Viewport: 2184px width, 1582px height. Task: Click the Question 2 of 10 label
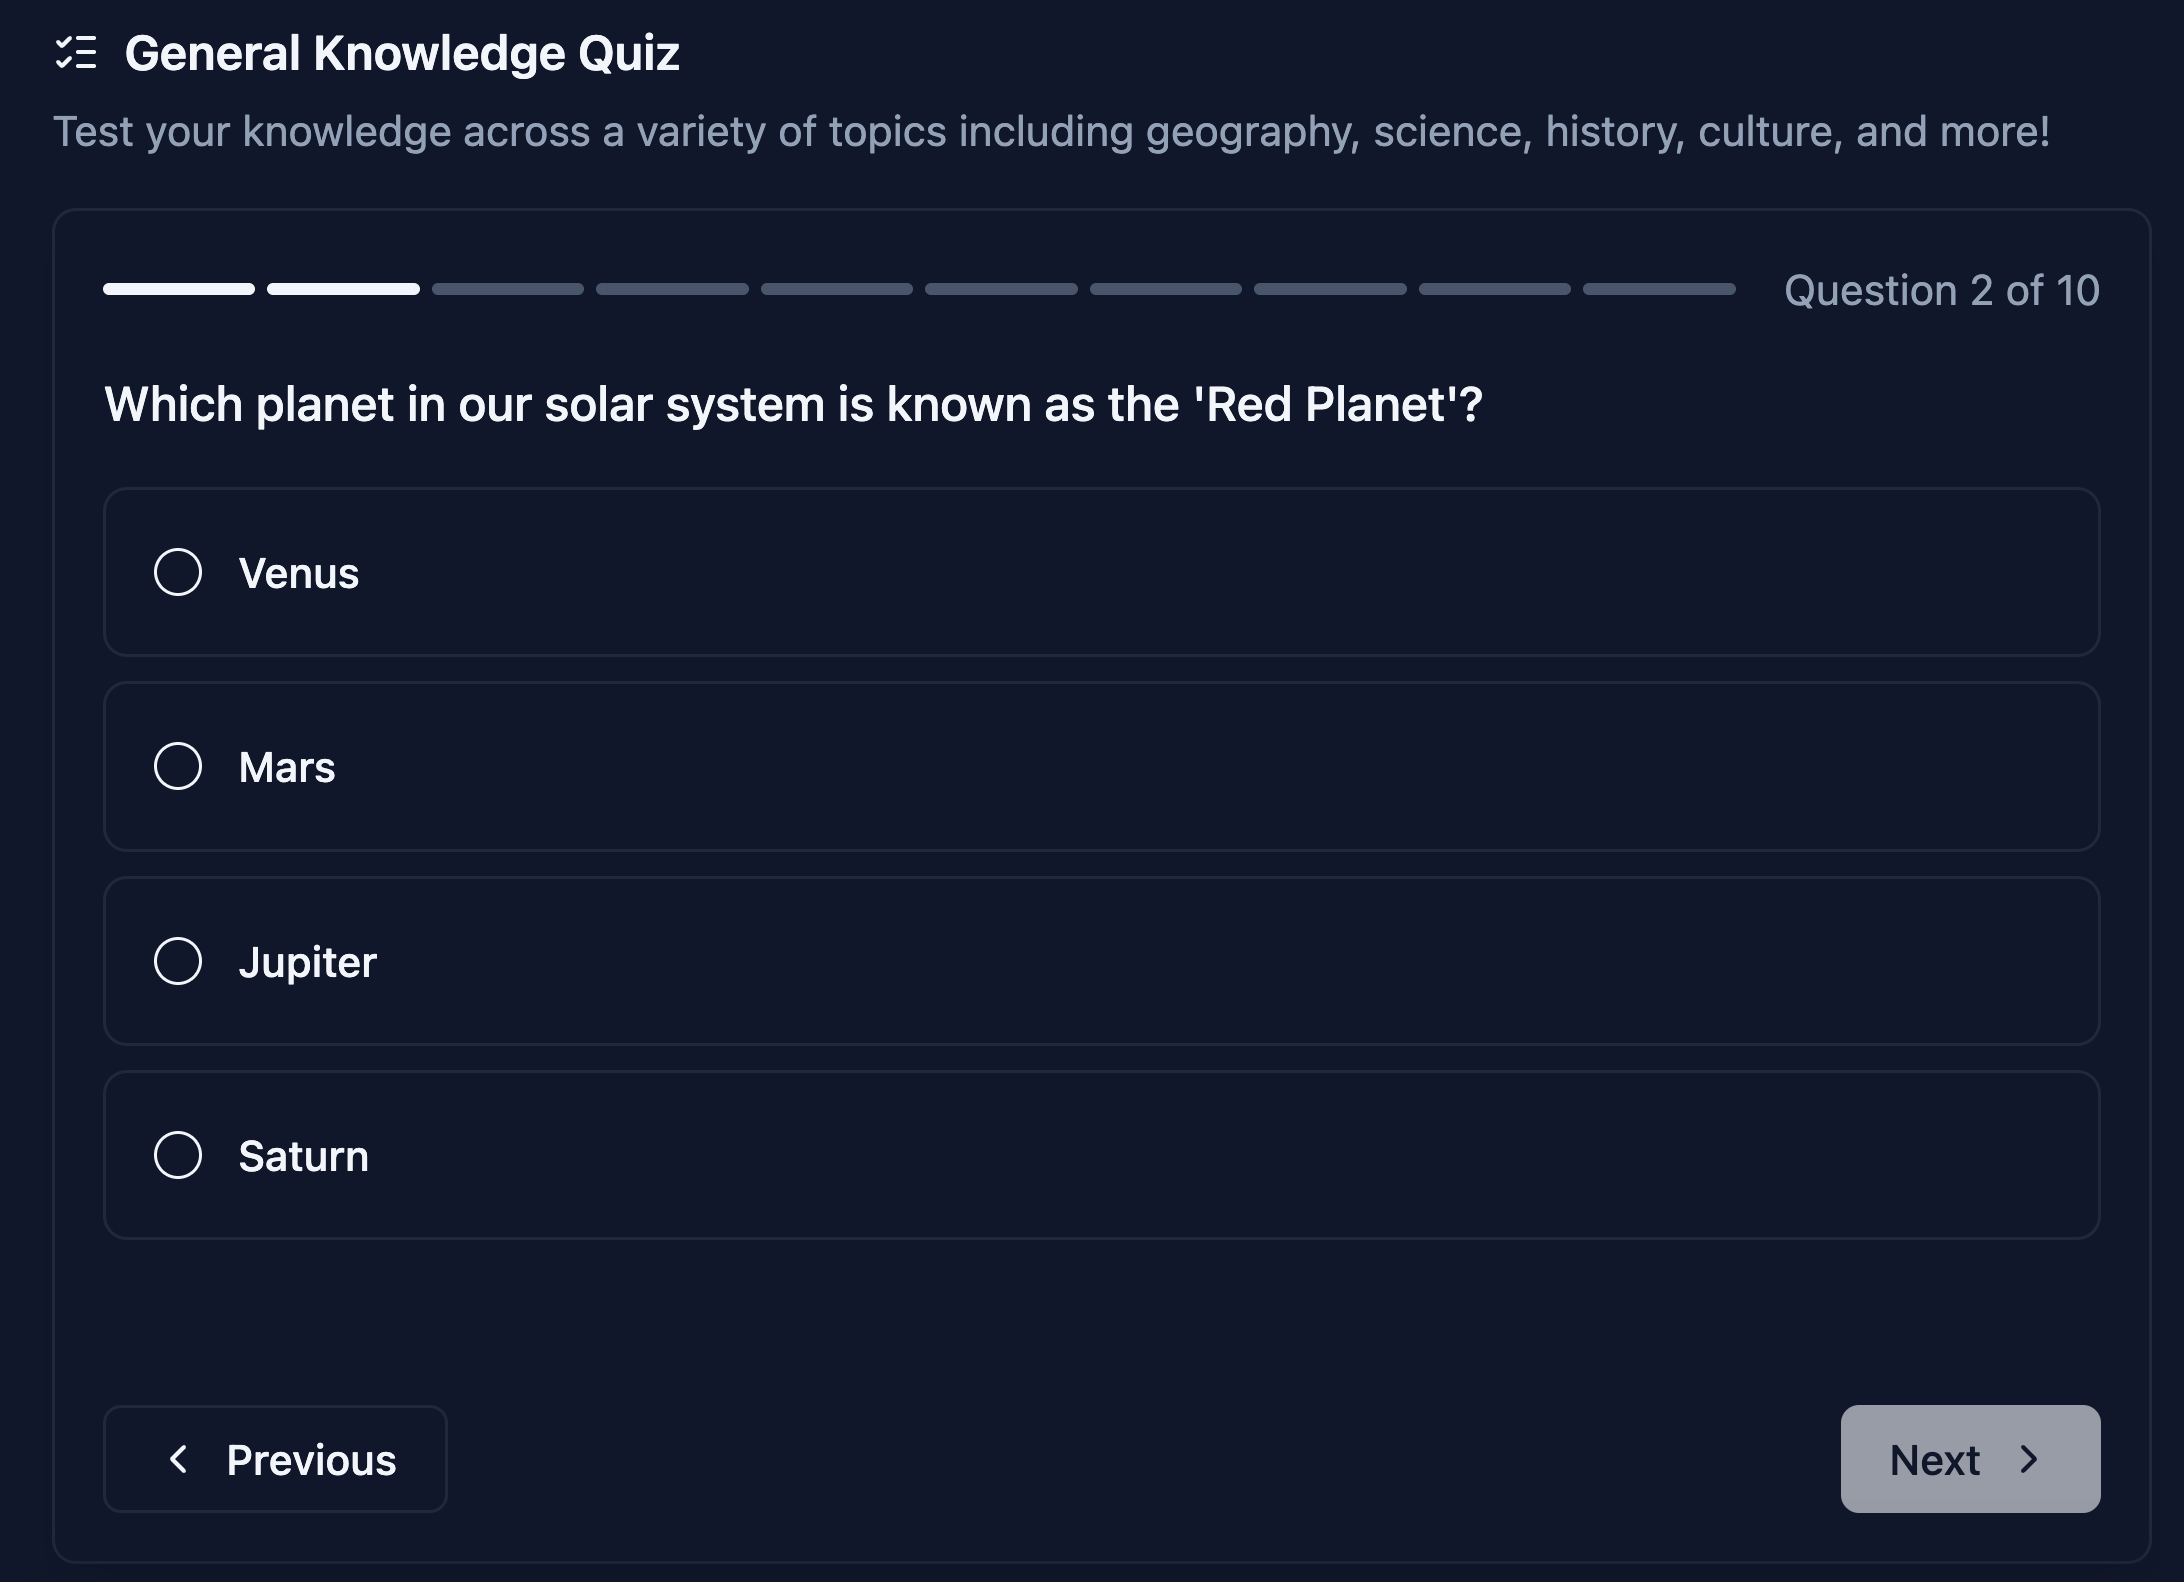(x=1943, y=291)
